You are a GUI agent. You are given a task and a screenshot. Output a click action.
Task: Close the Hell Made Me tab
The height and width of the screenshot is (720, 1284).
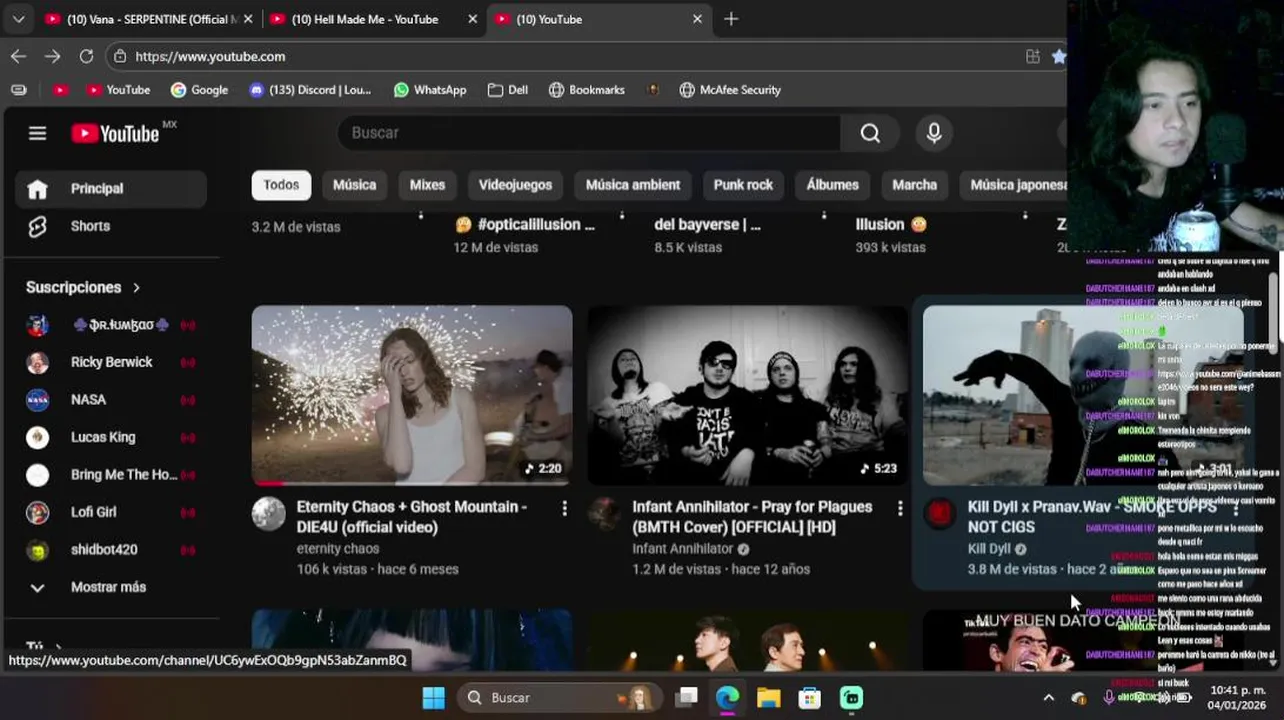tap(473, 19)
